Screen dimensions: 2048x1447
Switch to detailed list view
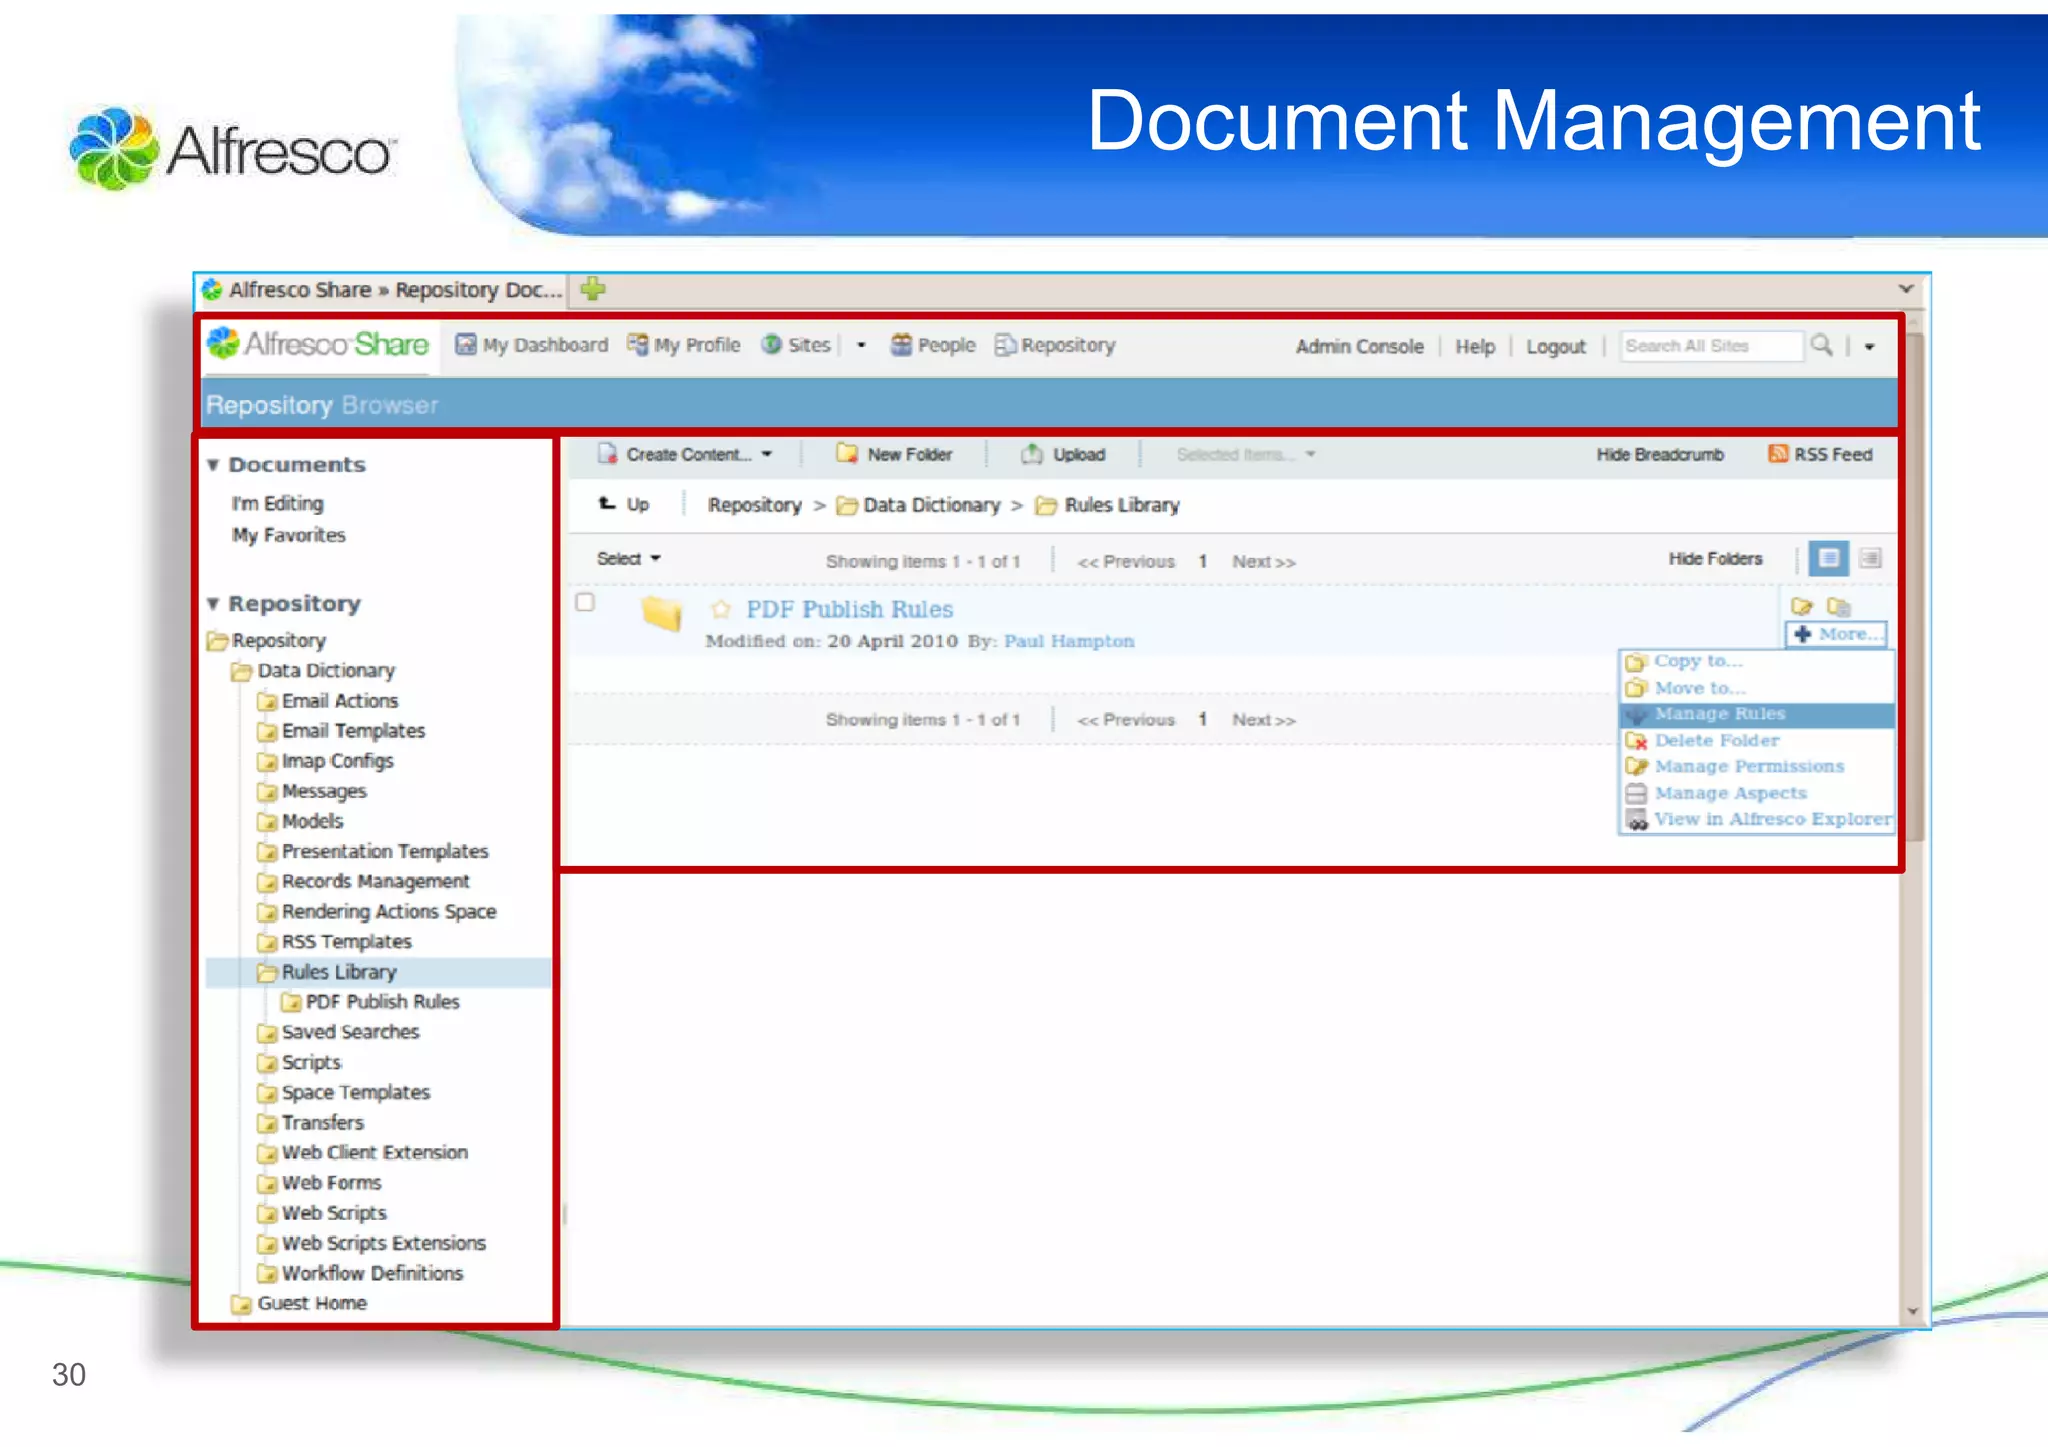coord(1870,558)
